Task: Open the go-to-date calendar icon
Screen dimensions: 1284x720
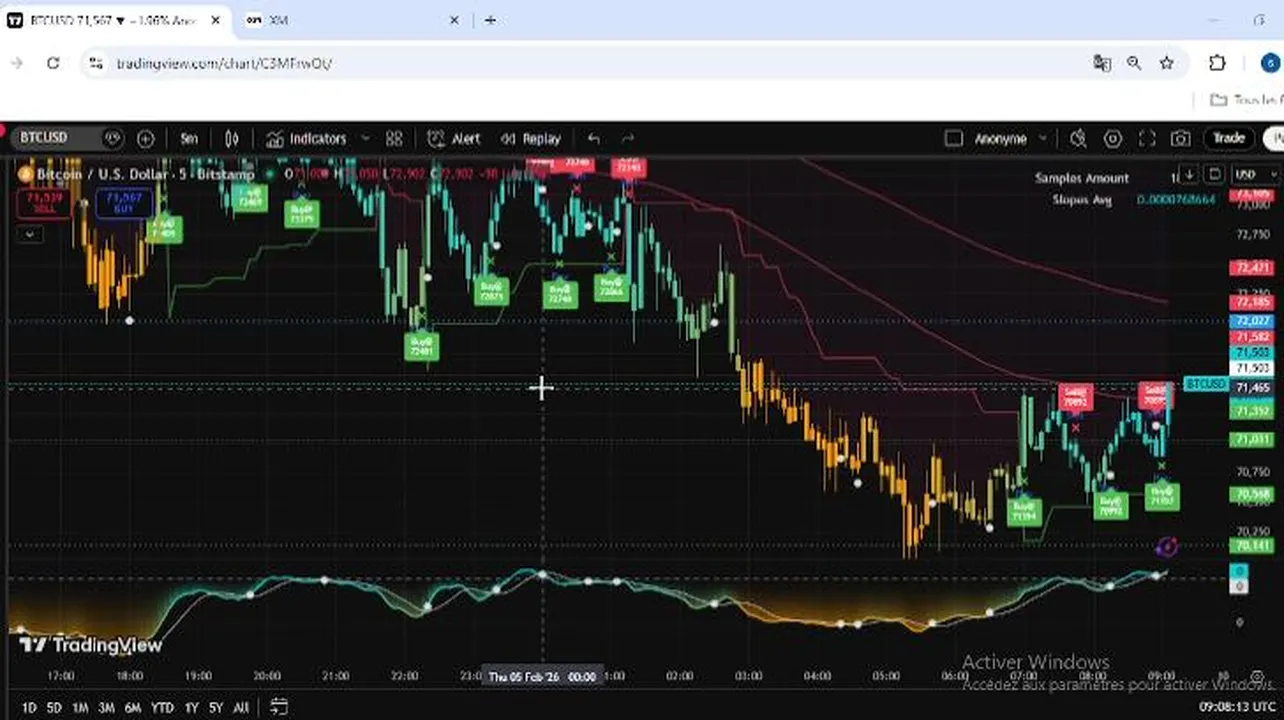Action: pos(279,707)
